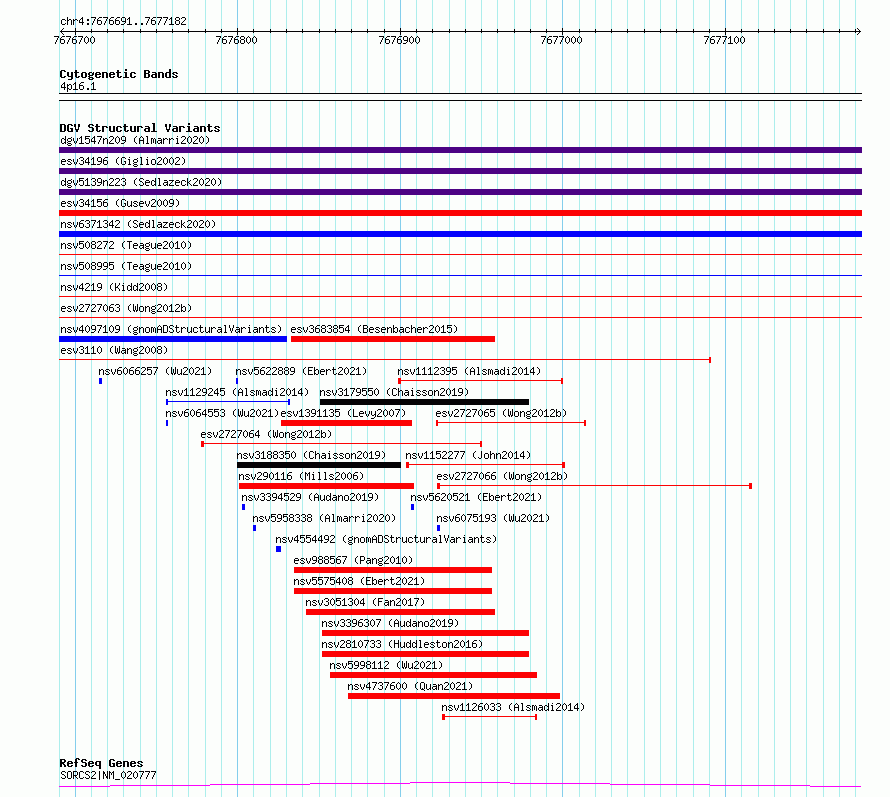This screenshot has height=797, width=890.
Task: Open the esv2727065 (Wong2012b) label
Action: (x=501, y=413)
